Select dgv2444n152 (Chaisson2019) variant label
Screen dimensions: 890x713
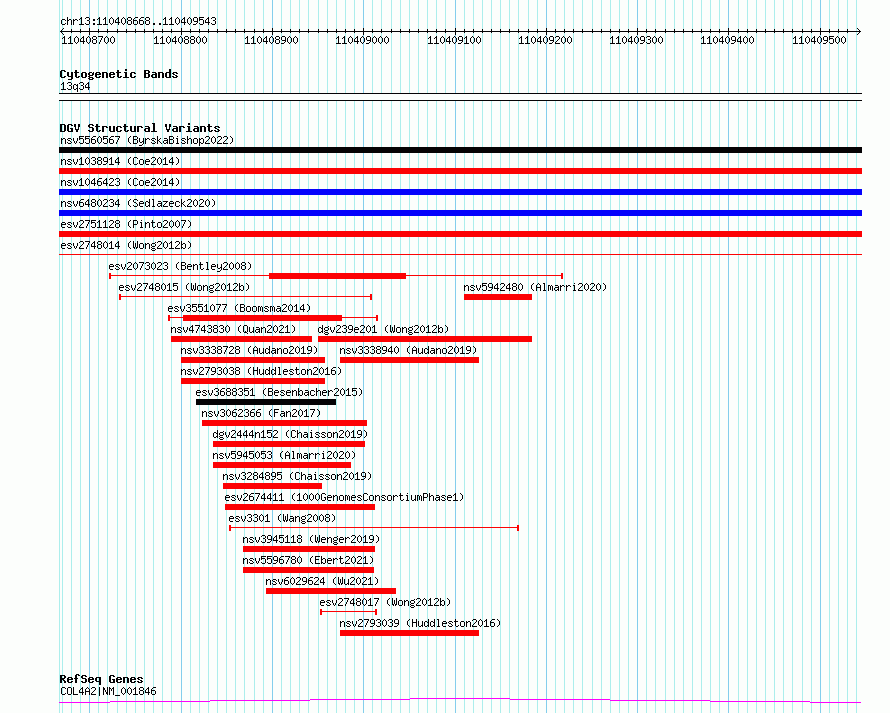290,434
